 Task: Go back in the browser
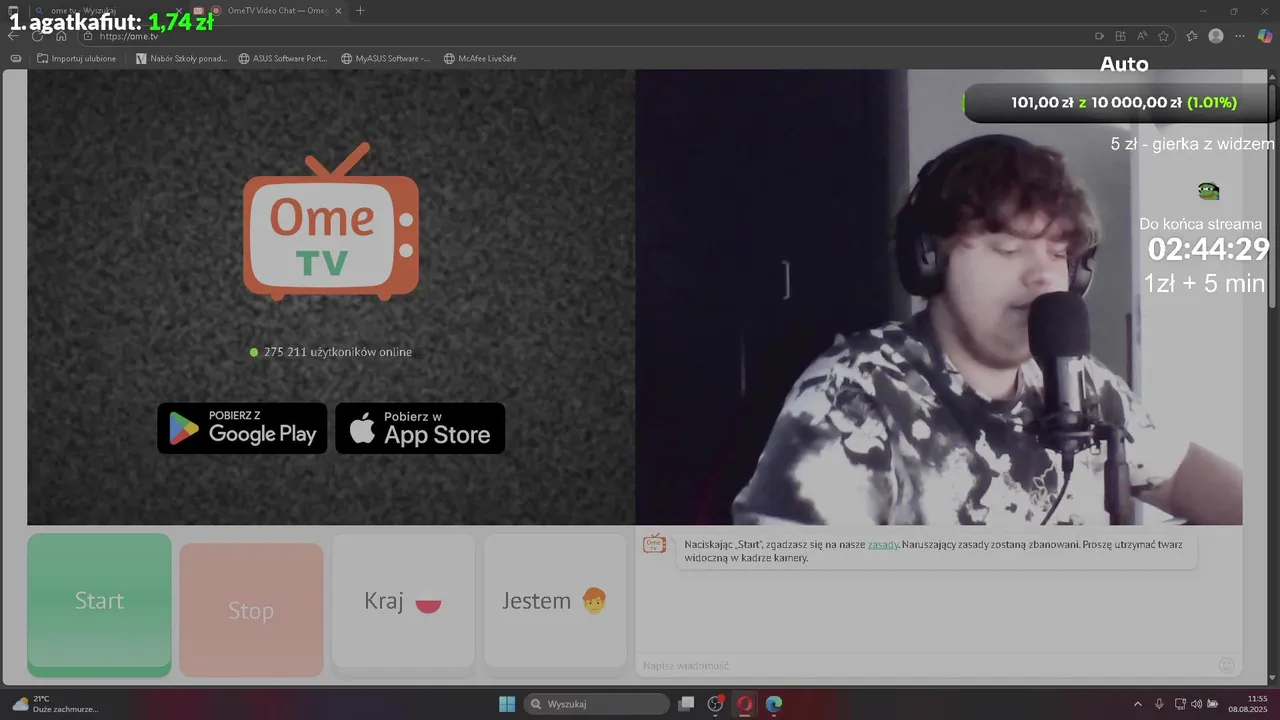click(x=13, y=36)
